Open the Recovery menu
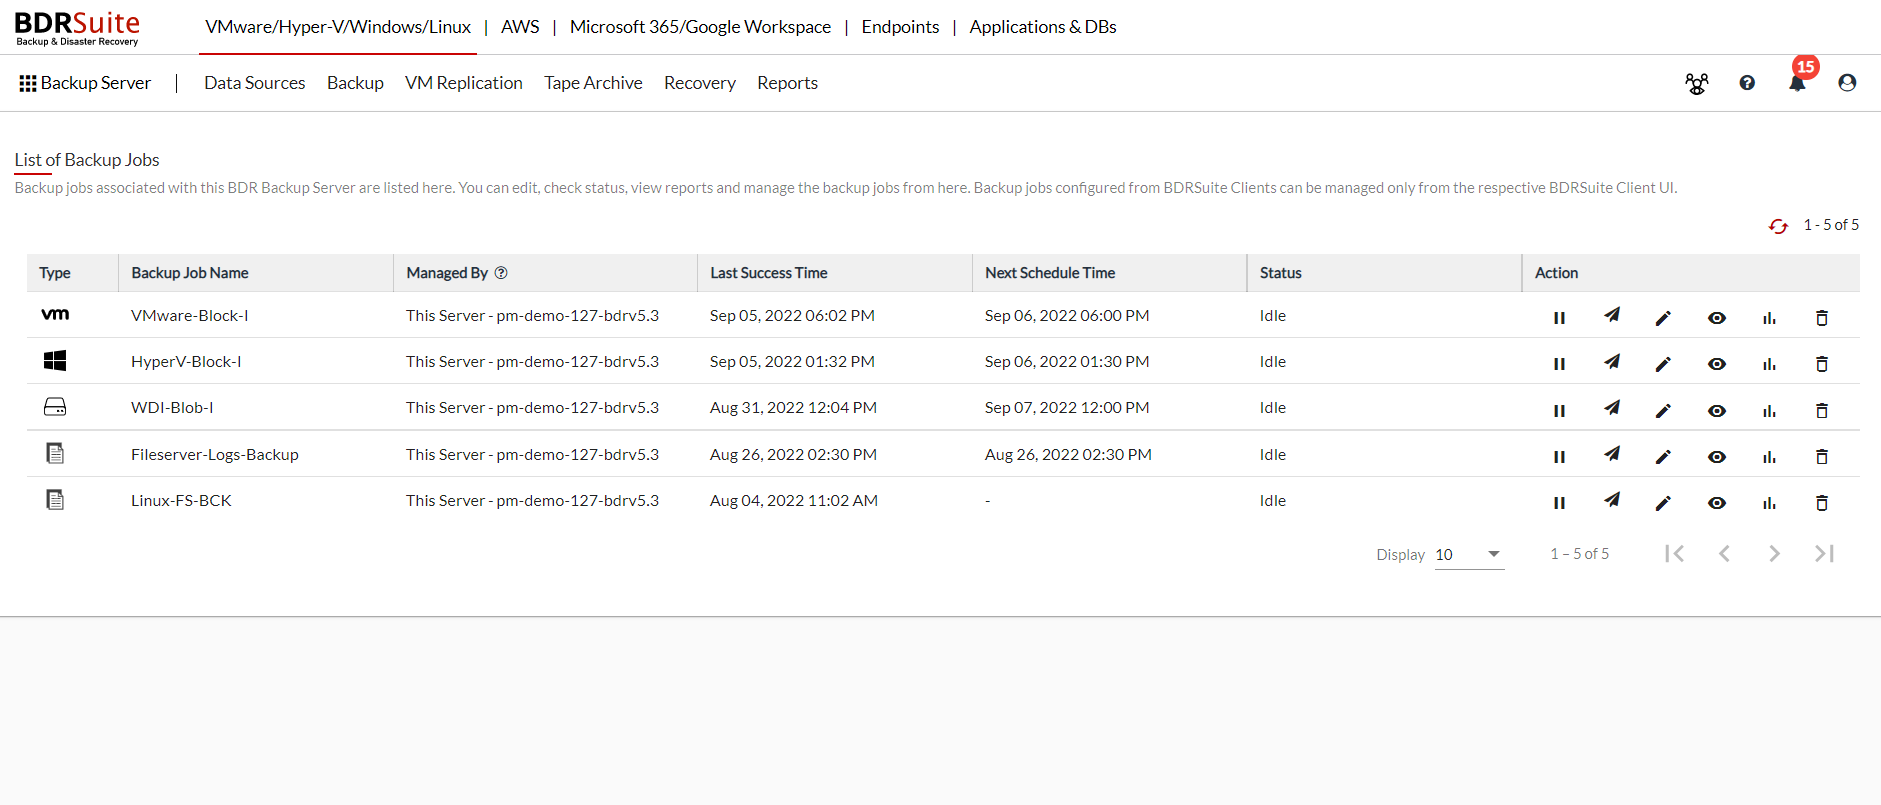This screenshot has width=1881, height=805. coord(699,83)
